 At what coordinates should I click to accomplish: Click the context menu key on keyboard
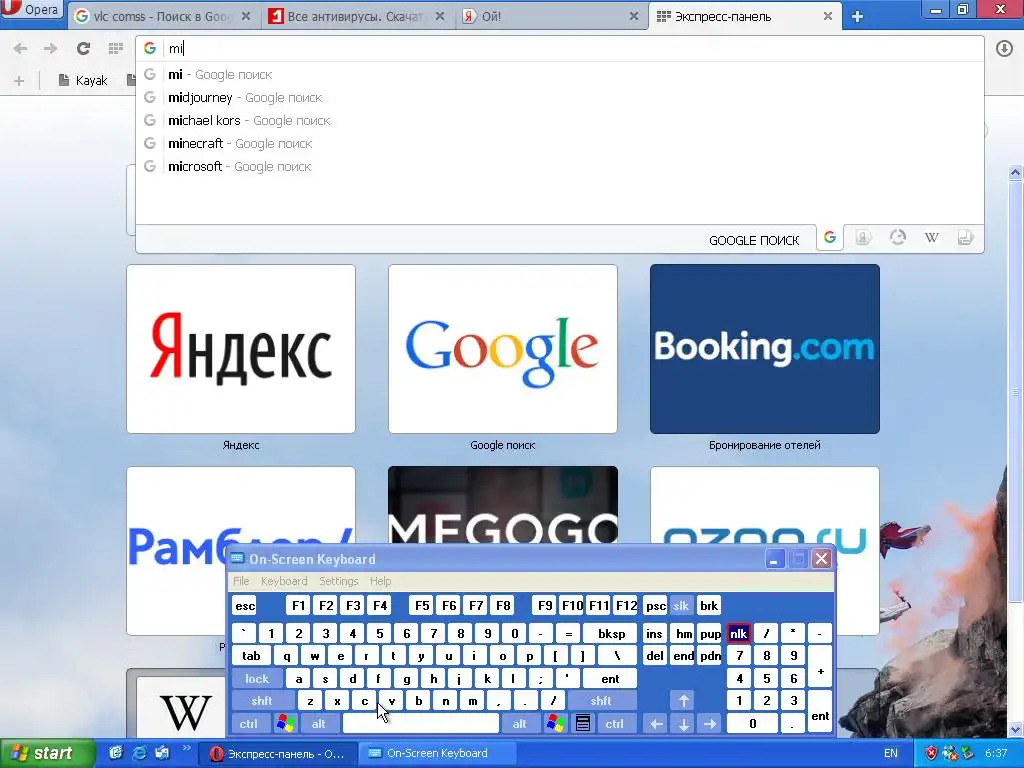(x=583, y=724)
